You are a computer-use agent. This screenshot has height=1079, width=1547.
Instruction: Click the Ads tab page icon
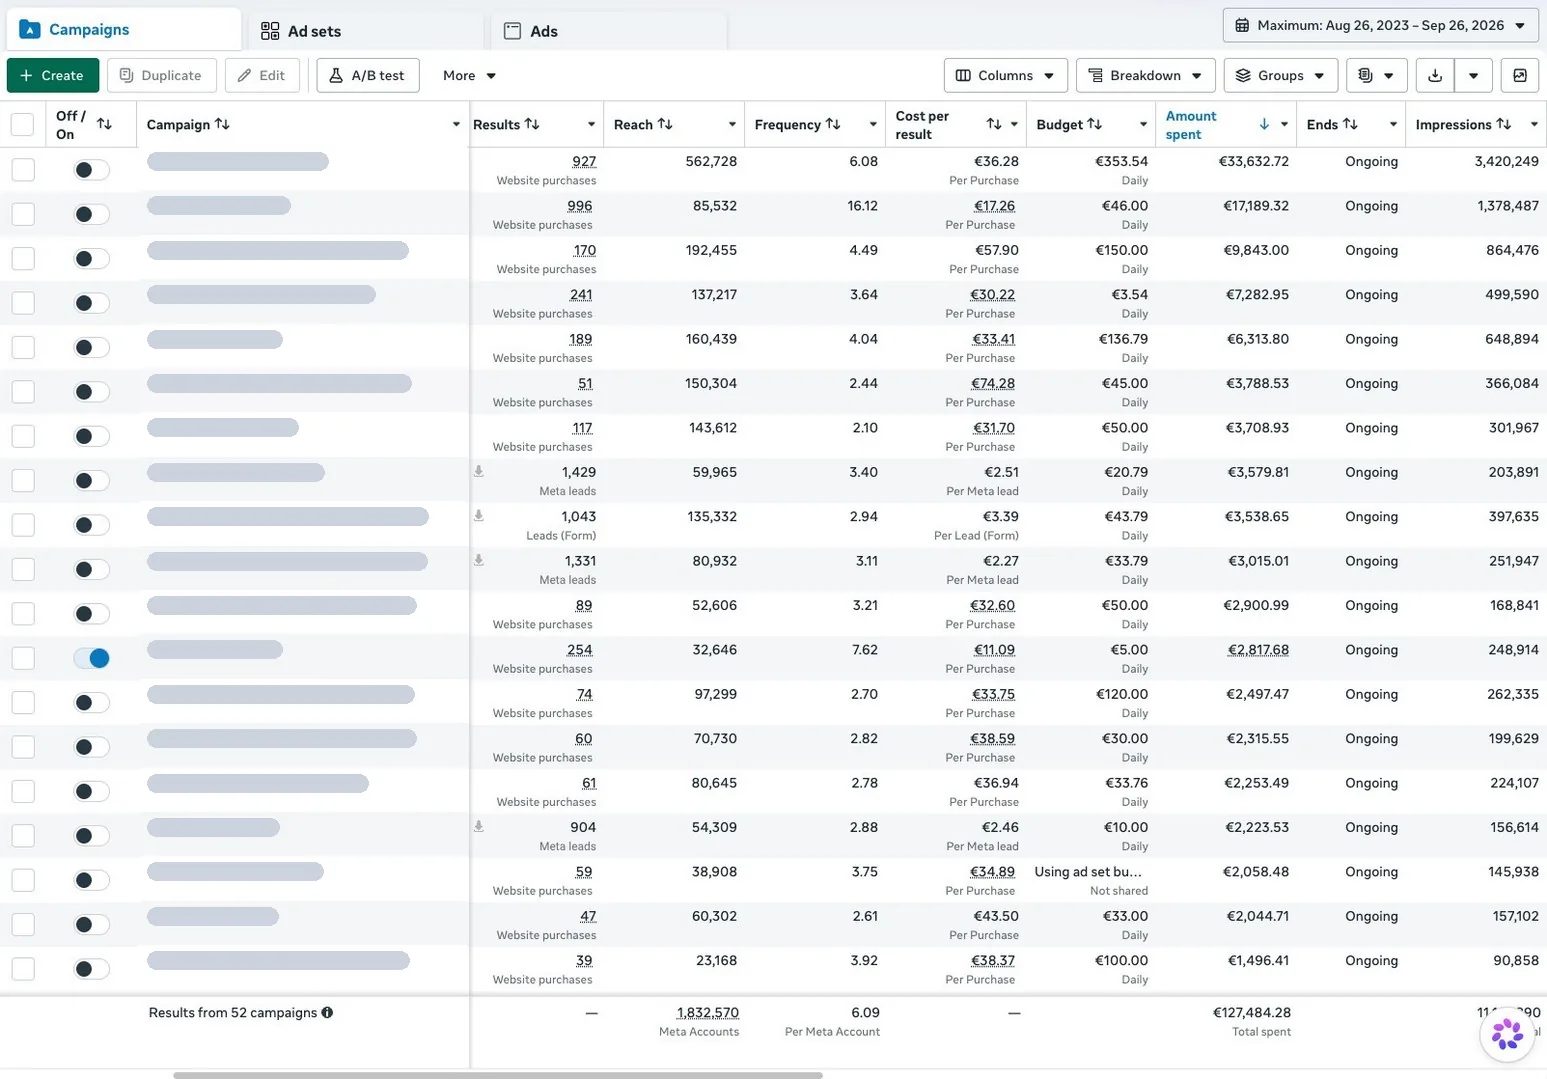(512, 31)
